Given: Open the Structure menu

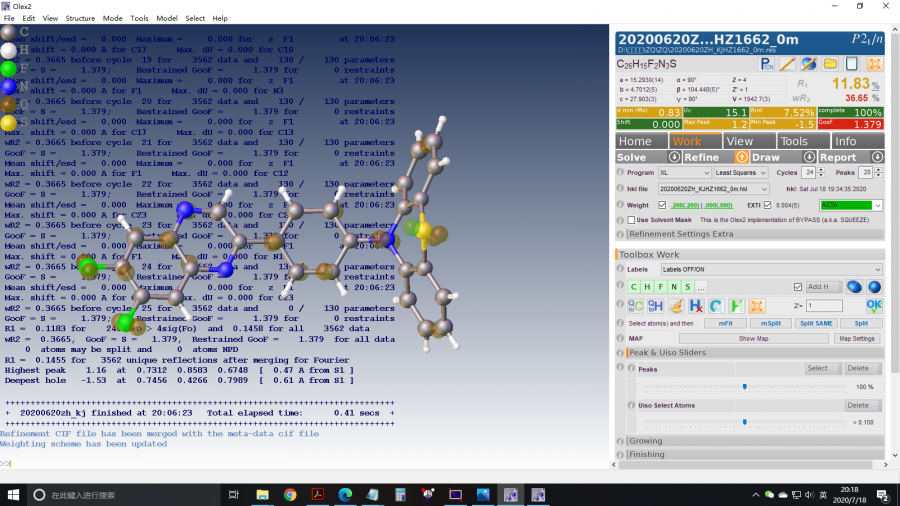Looking at the screenshot, I should coord(80,18).
